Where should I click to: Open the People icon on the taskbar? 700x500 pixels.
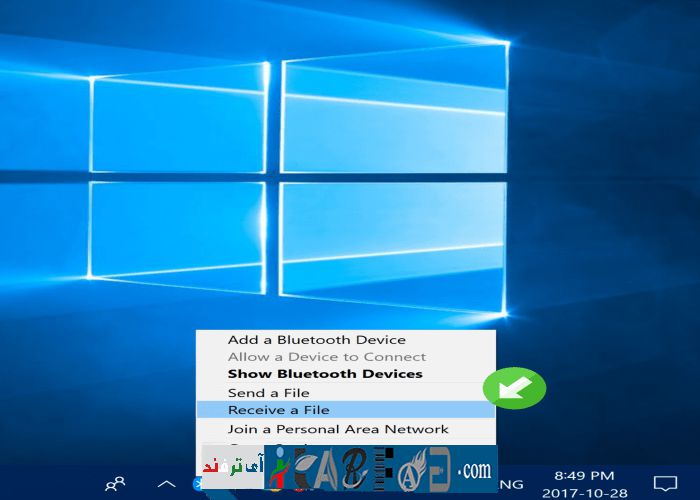(116, 484)
